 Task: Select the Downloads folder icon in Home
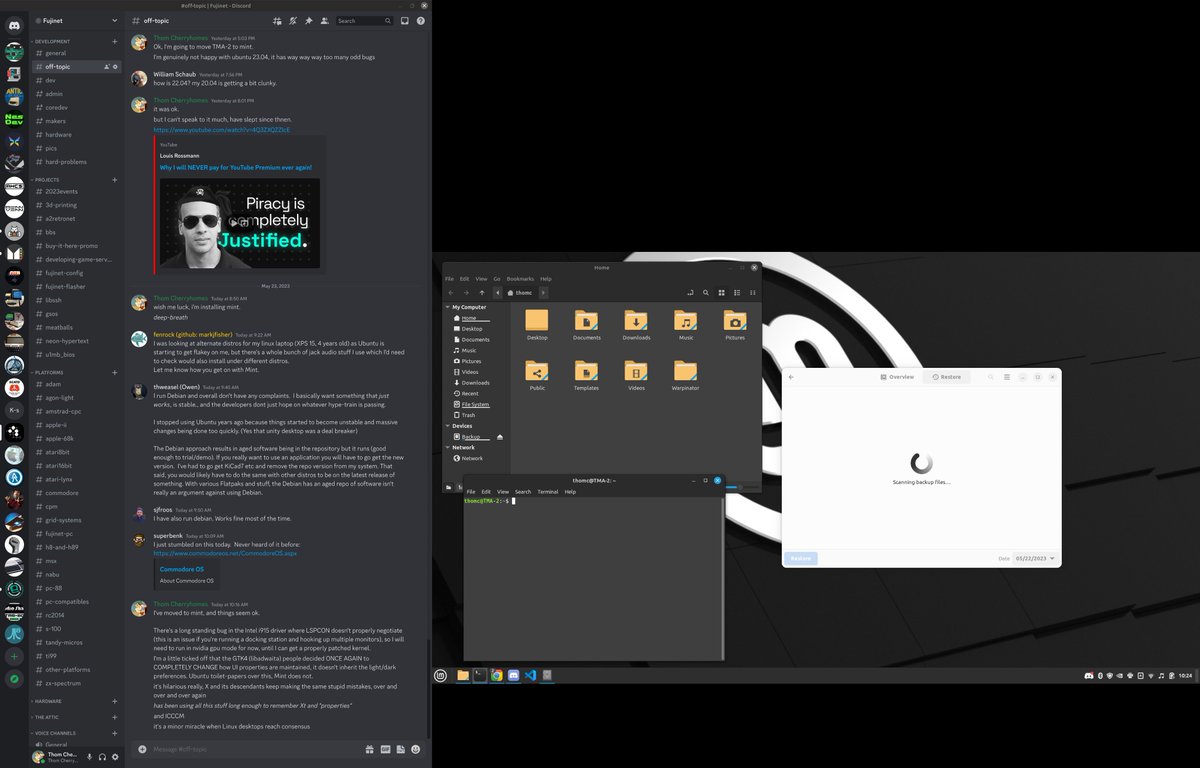tap(636, 320)
